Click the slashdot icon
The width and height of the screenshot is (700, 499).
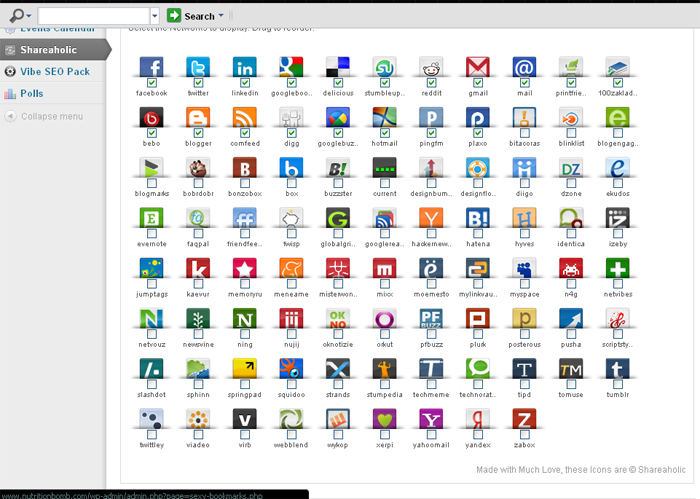coord(151,369)
